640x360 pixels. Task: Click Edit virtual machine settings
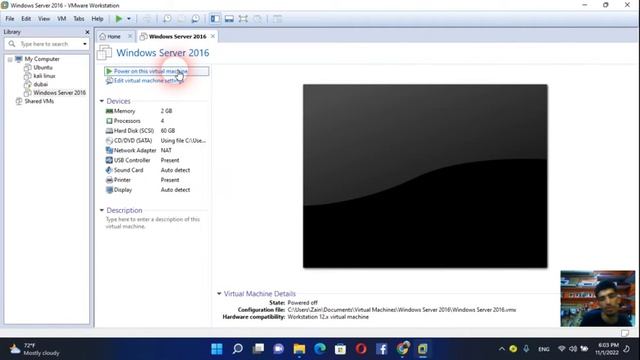tap(149, 81)
